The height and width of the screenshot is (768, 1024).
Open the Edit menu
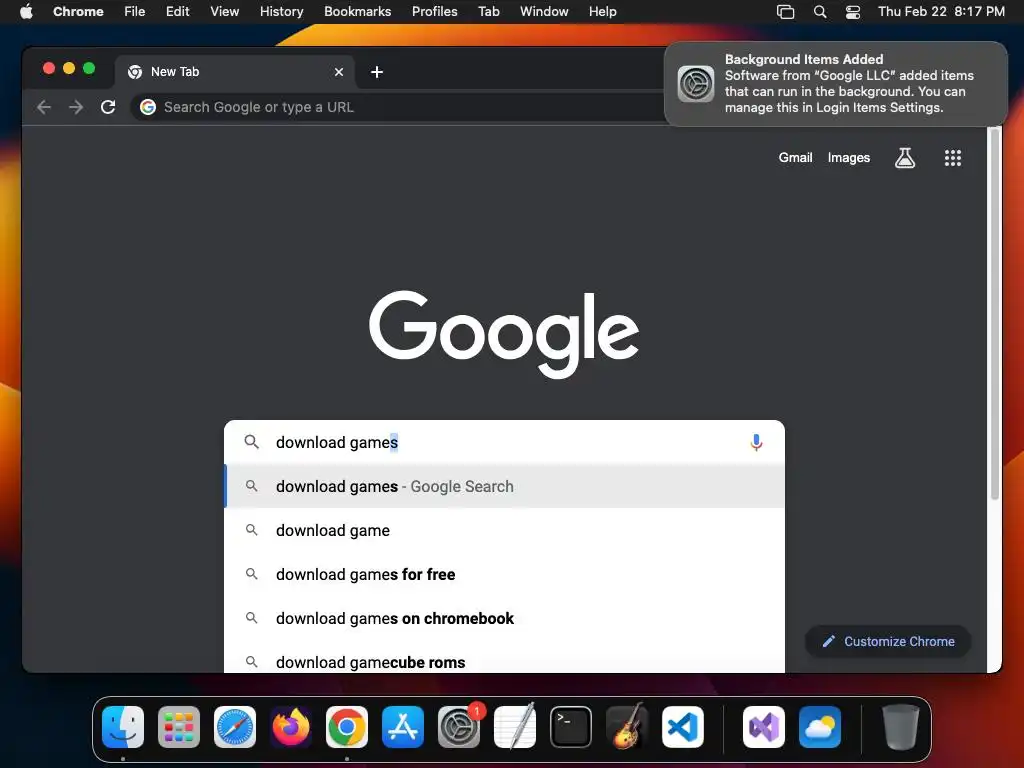point(177,12)
